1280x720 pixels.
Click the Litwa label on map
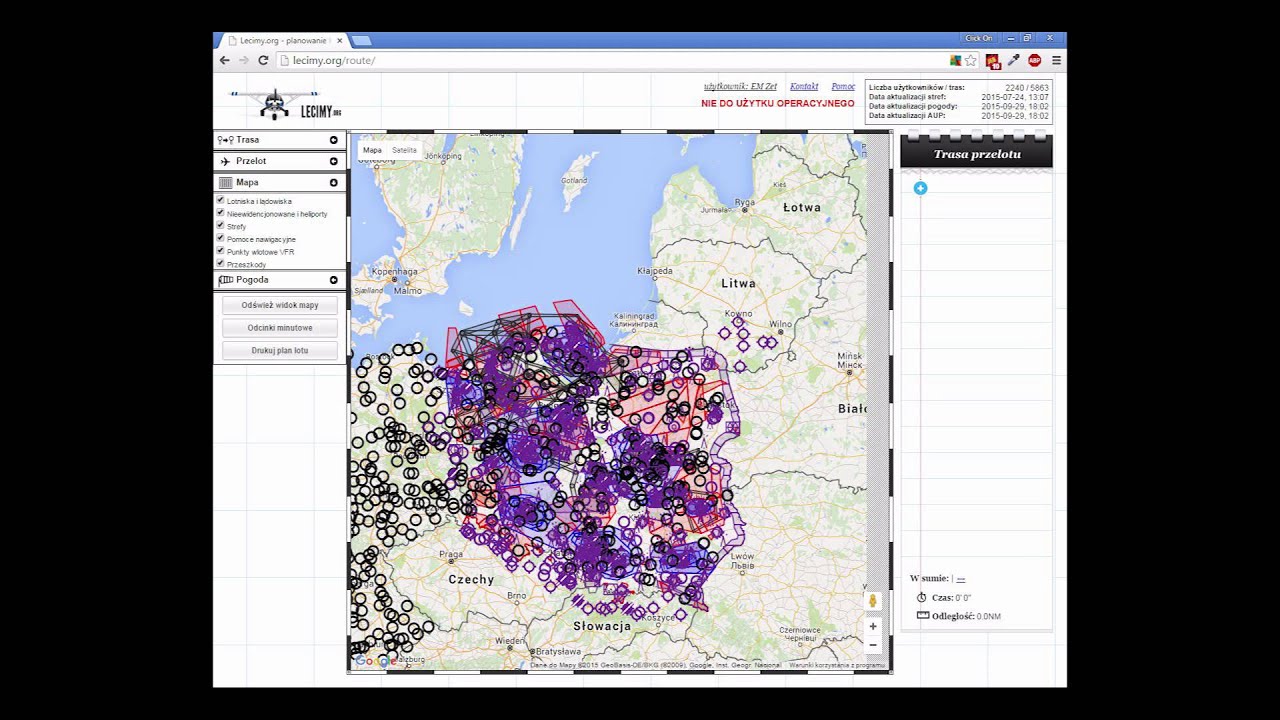click(x=739, y=283)
